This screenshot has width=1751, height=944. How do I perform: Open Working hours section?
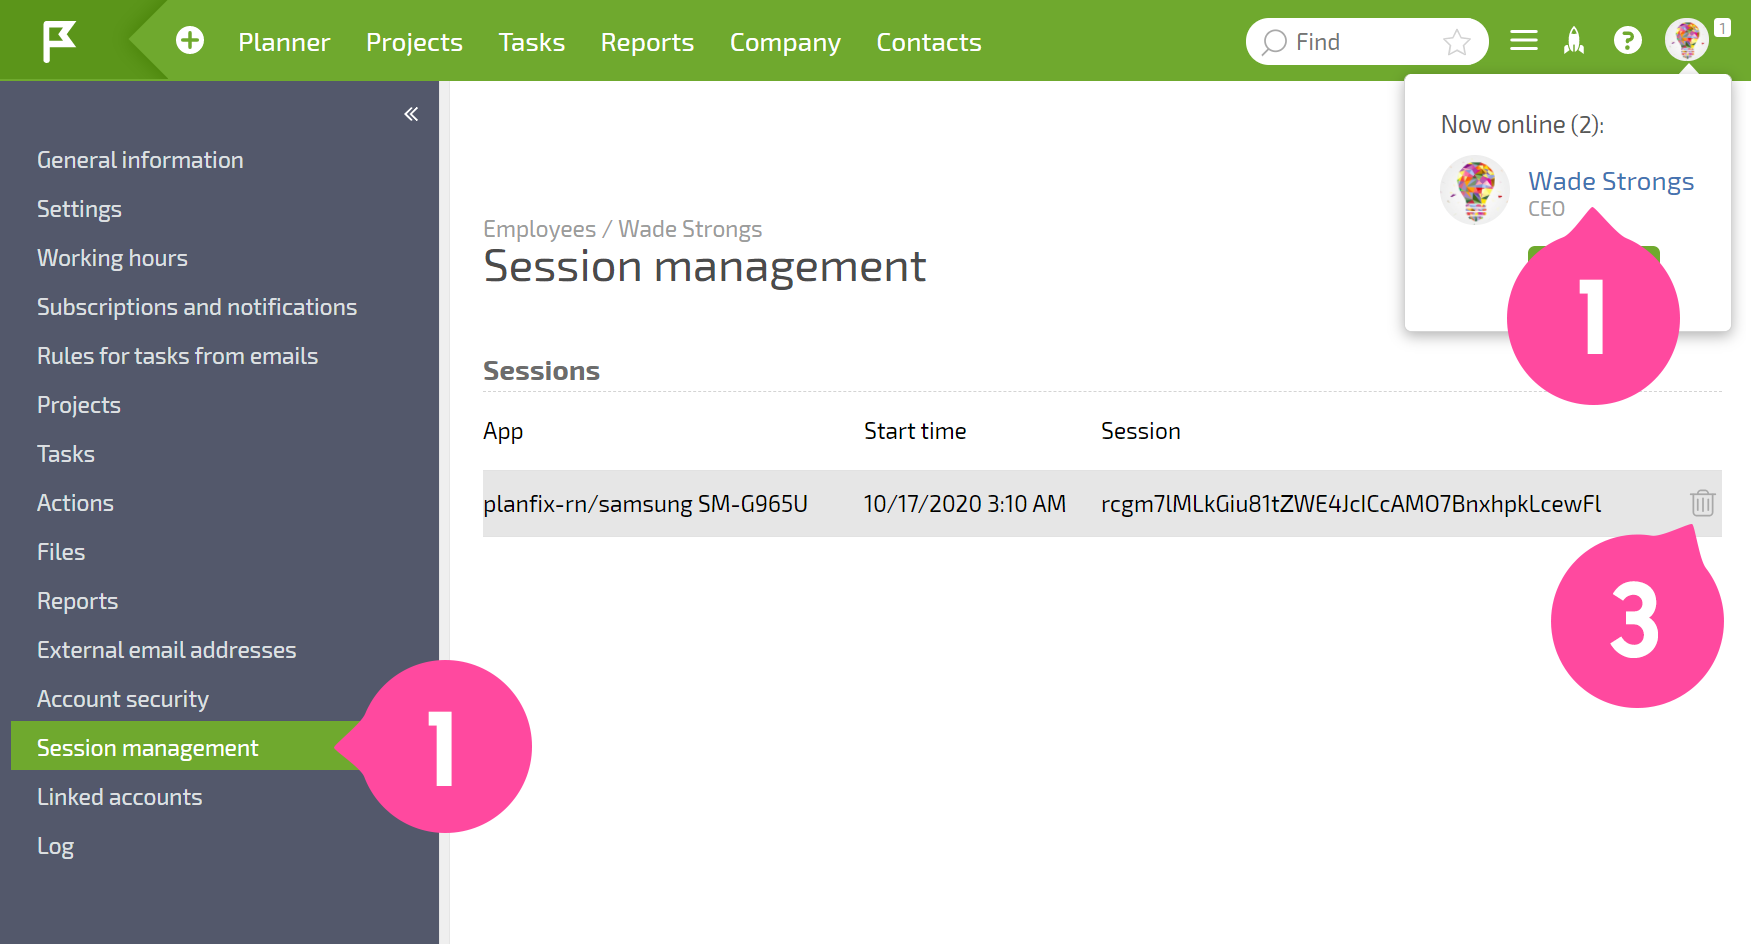point(112,258)
